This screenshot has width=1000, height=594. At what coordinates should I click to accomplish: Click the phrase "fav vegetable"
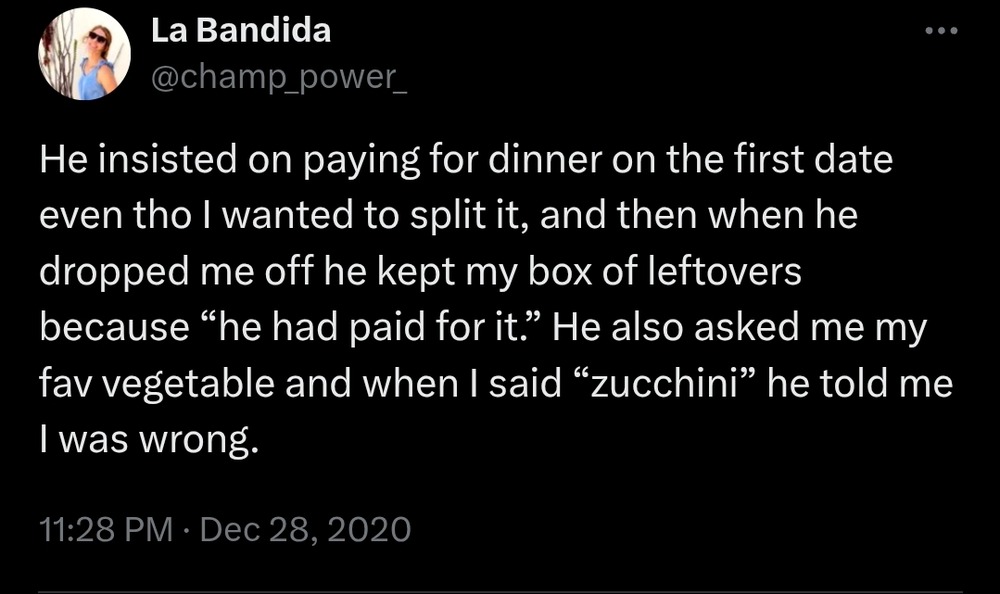(157, 384)
